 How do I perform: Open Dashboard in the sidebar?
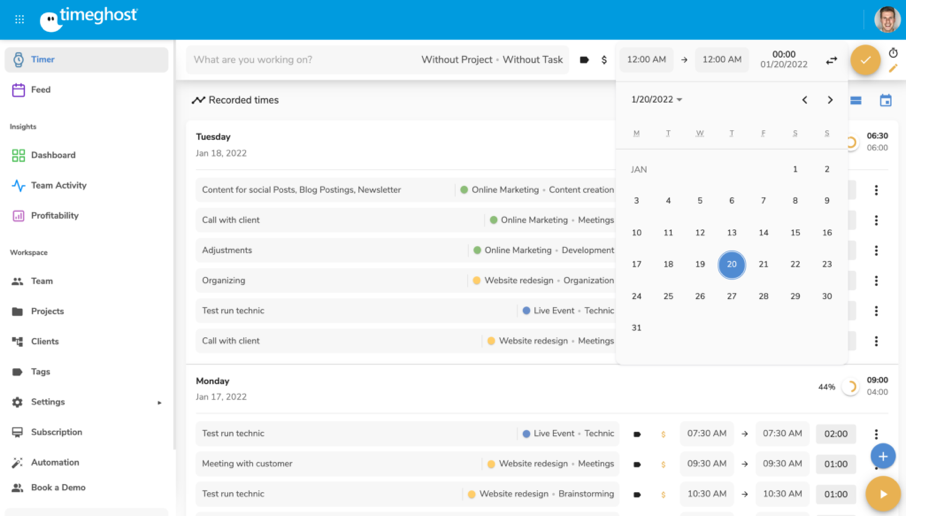coord(53,155)
